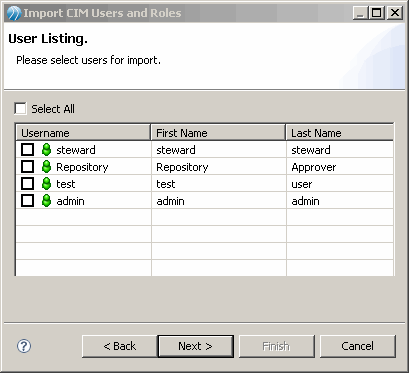Cancel the import wizard
409x373 pixels.
tap(358, 346)
